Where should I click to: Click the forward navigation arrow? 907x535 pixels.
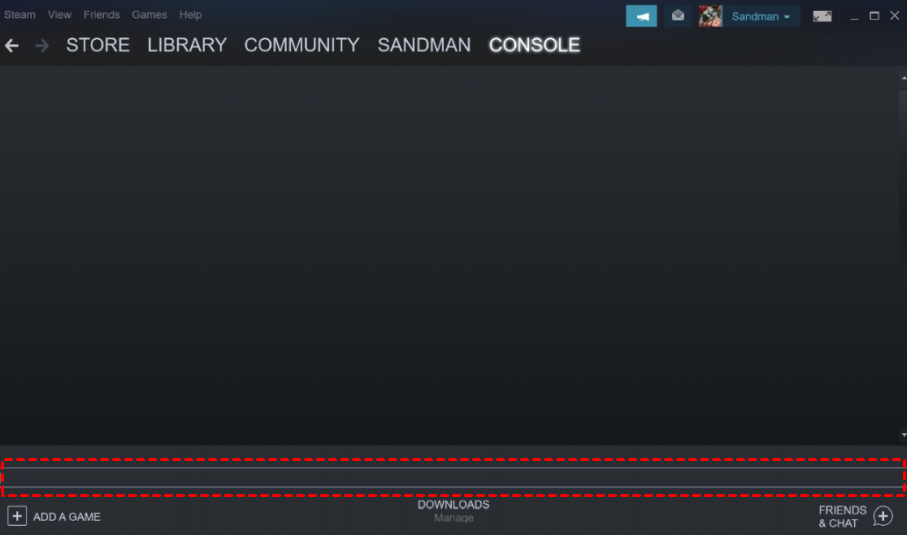coord(42,46)
